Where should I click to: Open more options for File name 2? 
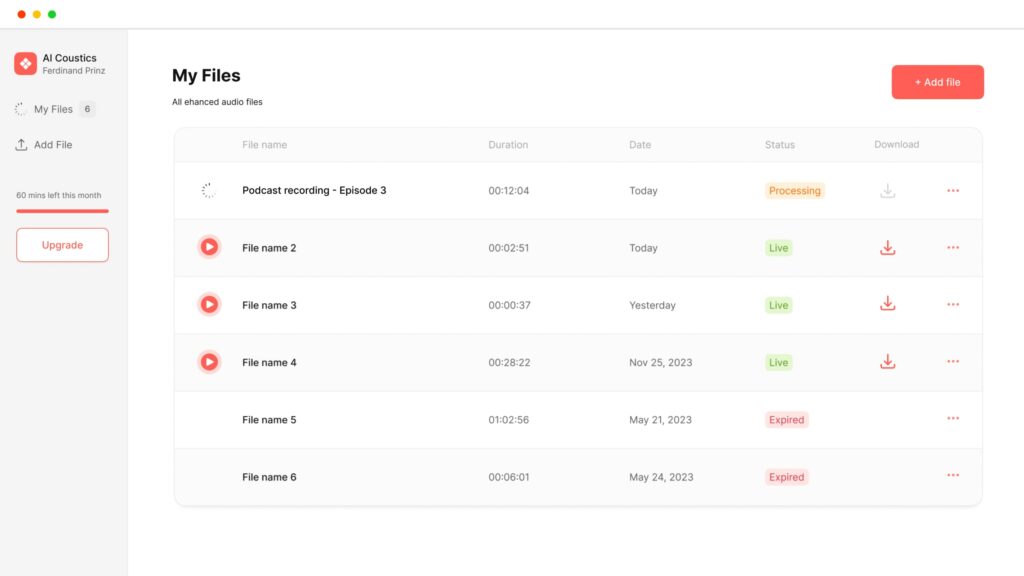(953, 248)
